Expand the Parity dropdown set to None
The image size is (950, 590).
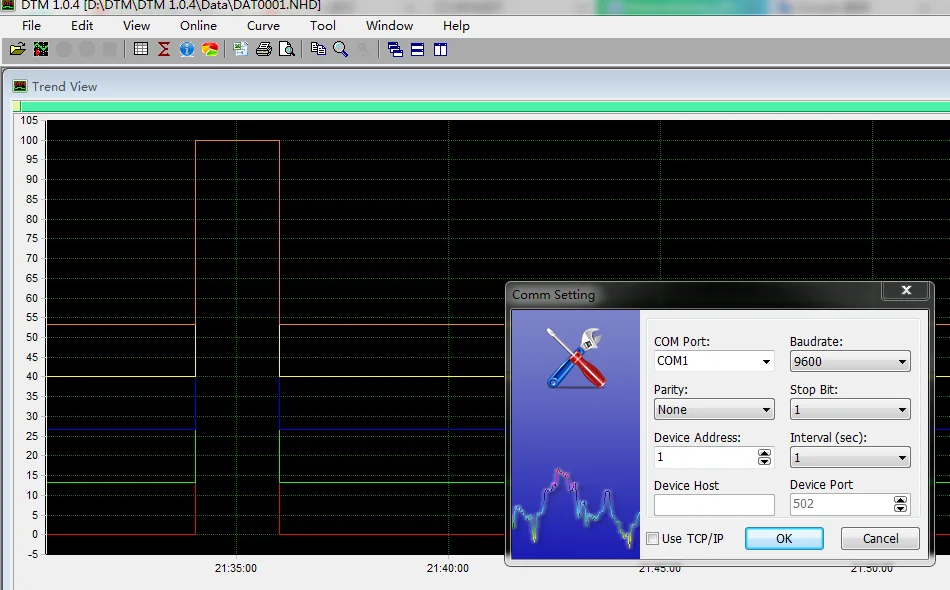[714, 409]
